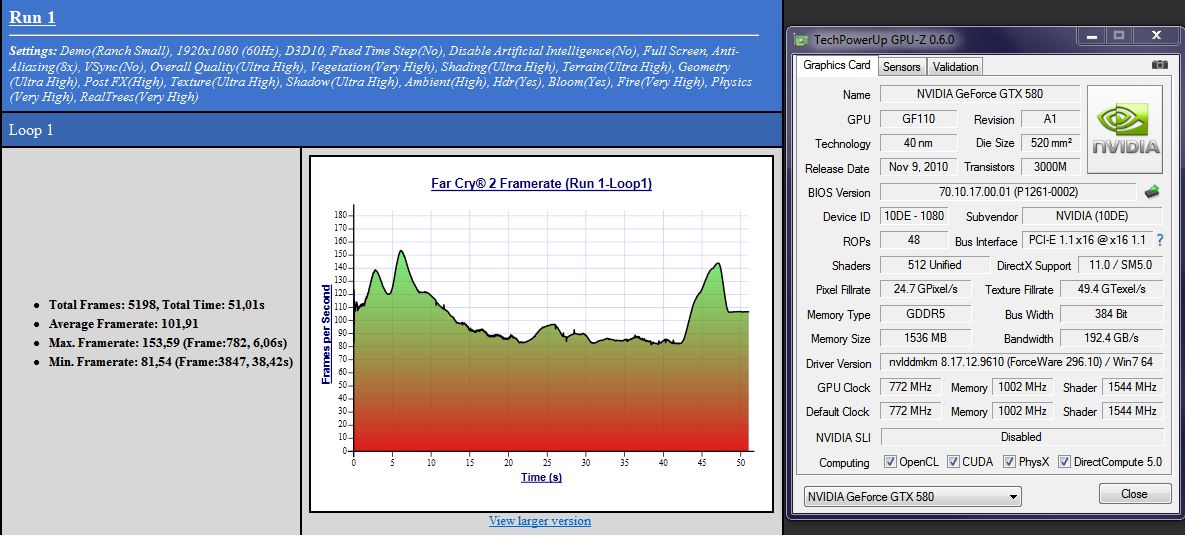
Task: Click the Transistors field showing 3000M
Action: pyautogui.click(x=1051, y=167)
